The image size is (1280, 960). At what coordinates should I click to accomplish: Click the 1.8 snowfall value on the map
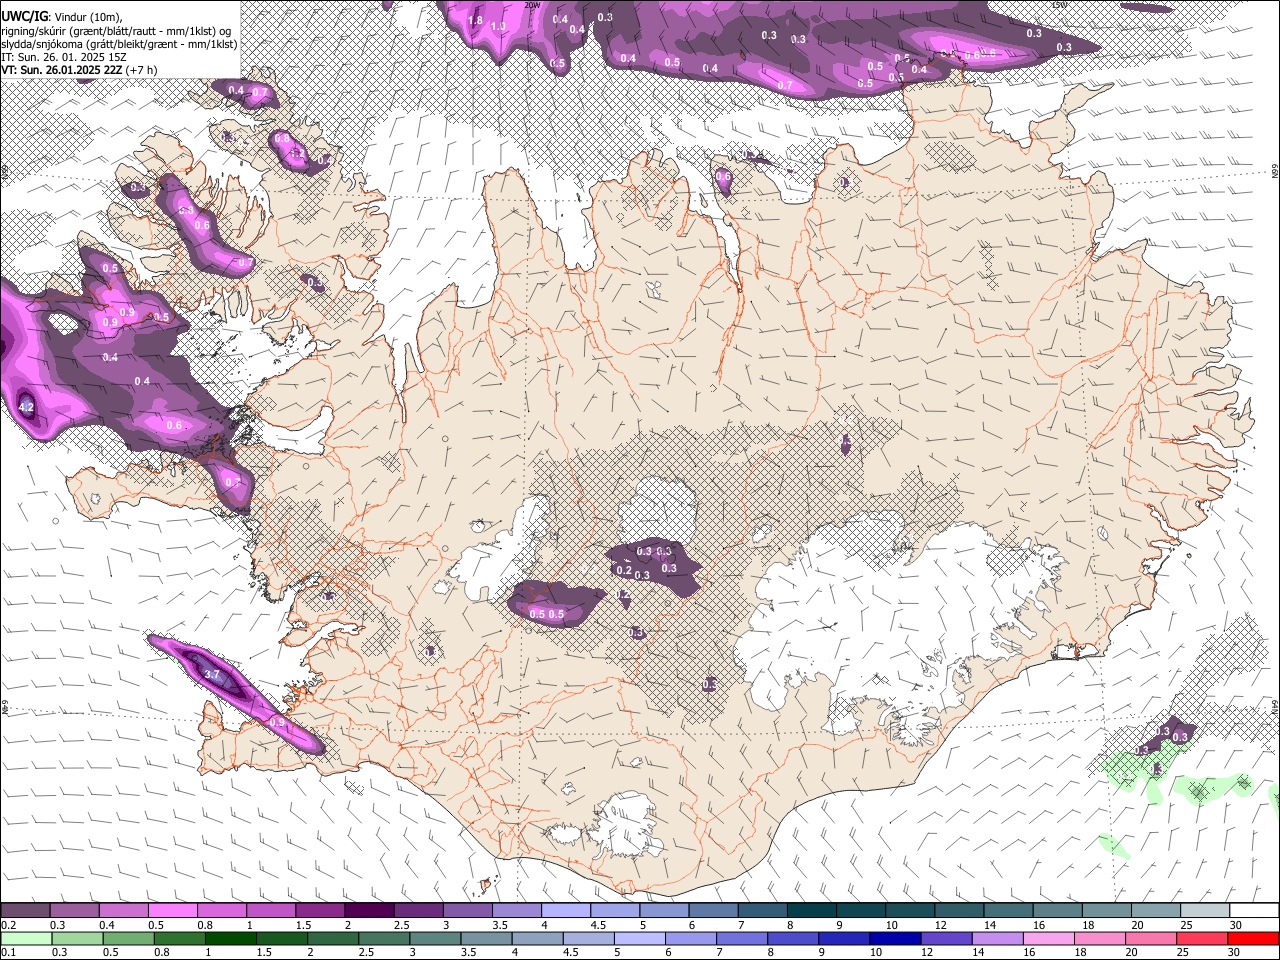pos(476,21)
